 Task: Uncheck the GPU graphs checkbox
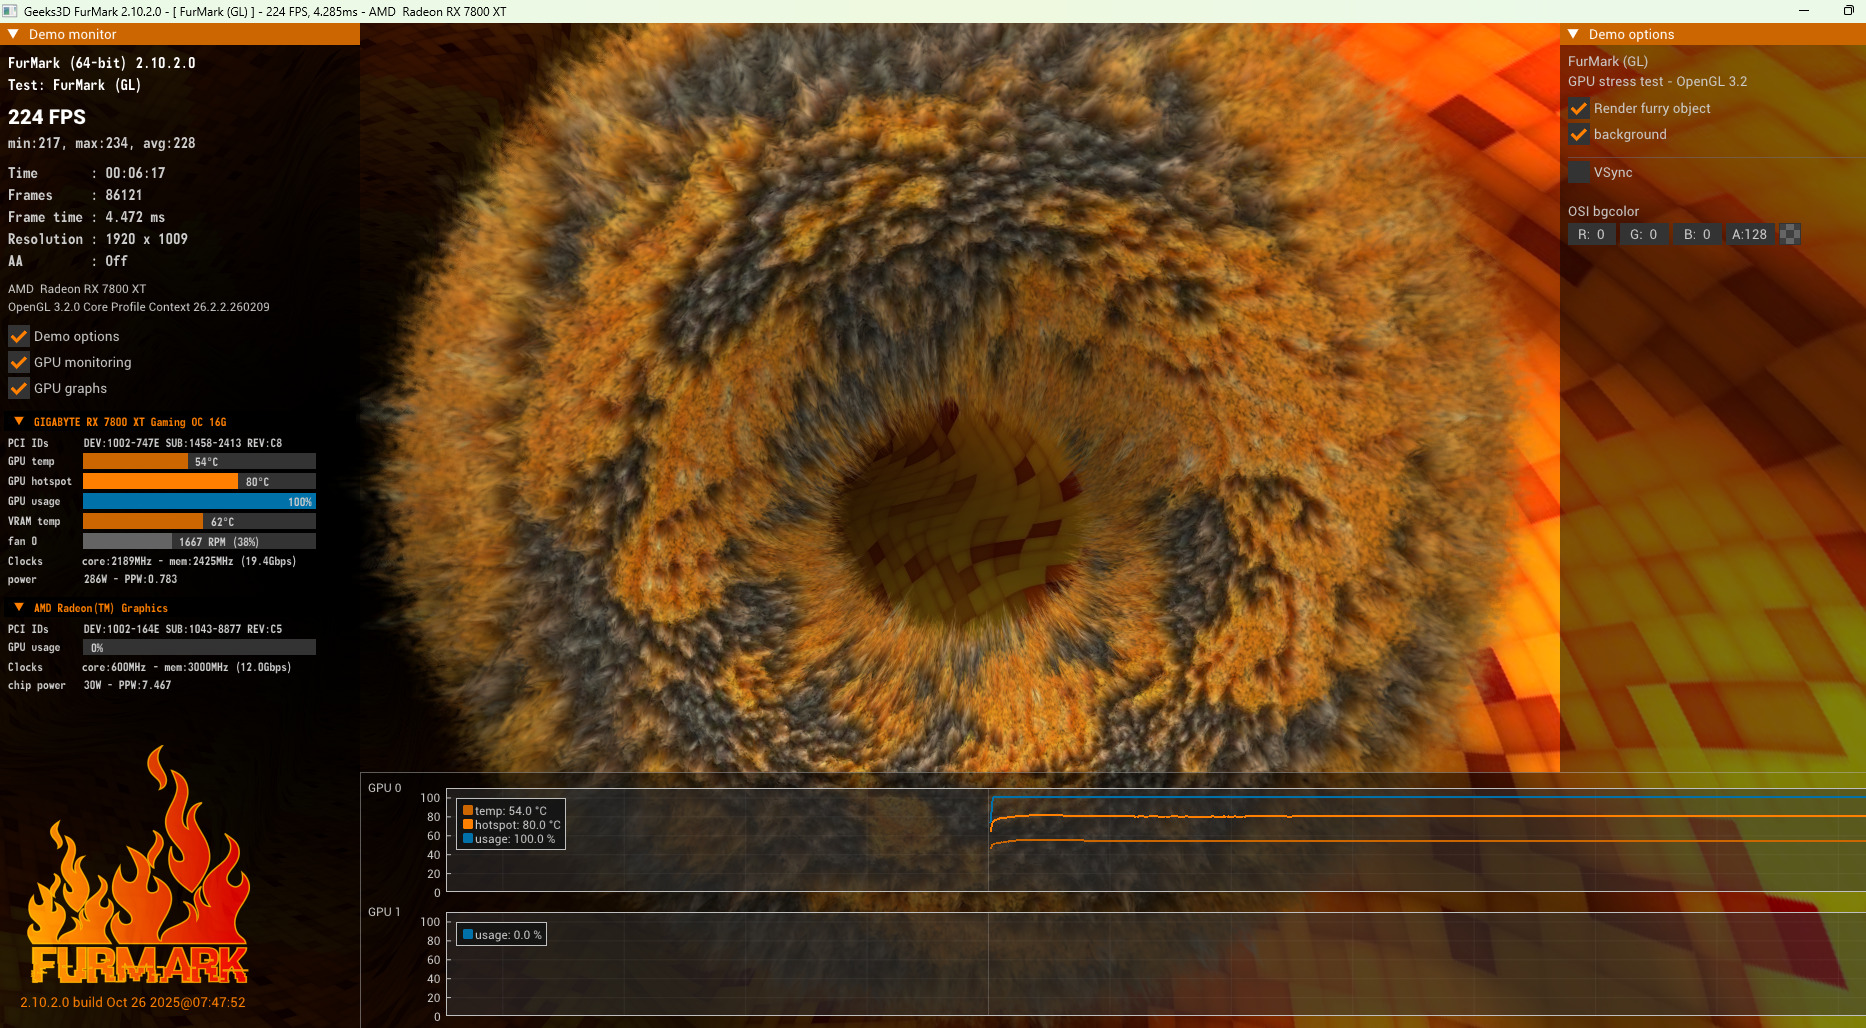click(18, 388)
